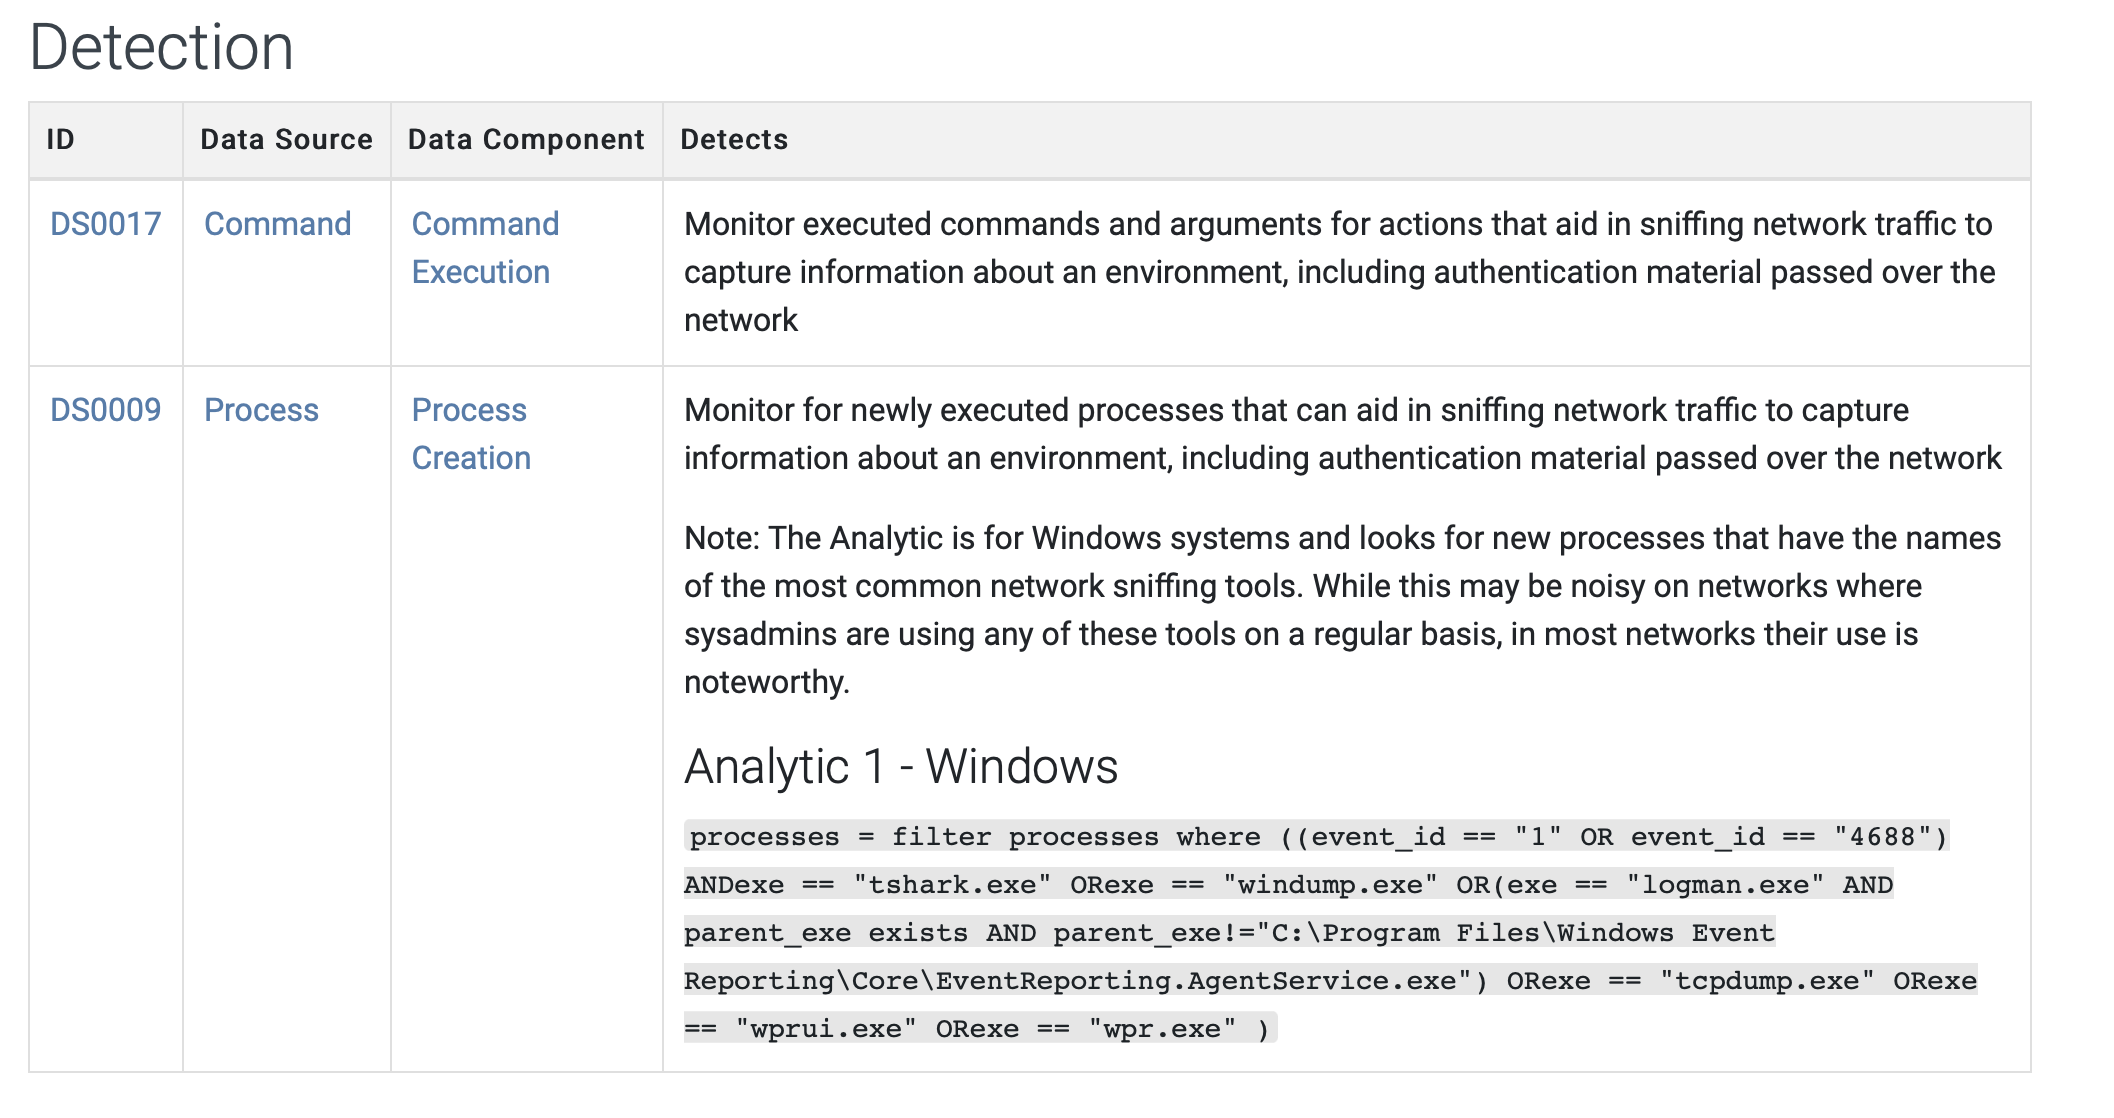The width and height of the screenshot is (2114, 1118).
Task: Click the Command data source link
Action: click(277, 224)
